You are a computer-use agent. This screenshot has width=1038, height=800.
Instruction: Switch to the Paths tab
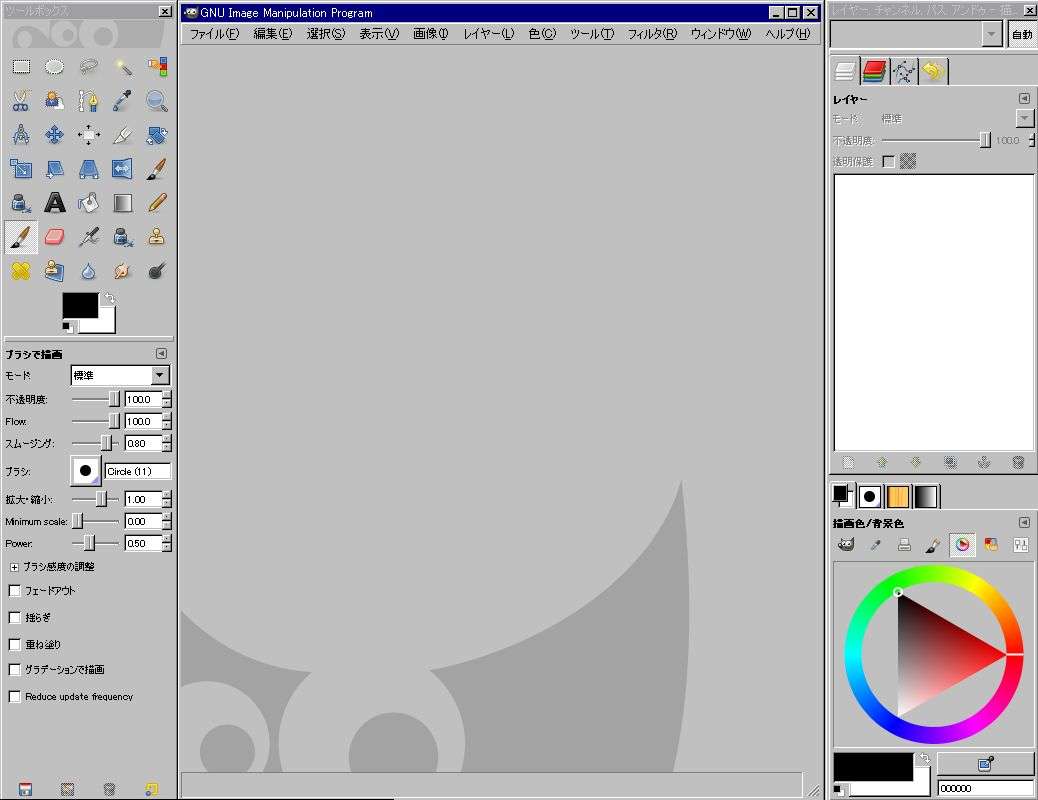(x=904, y=71)
